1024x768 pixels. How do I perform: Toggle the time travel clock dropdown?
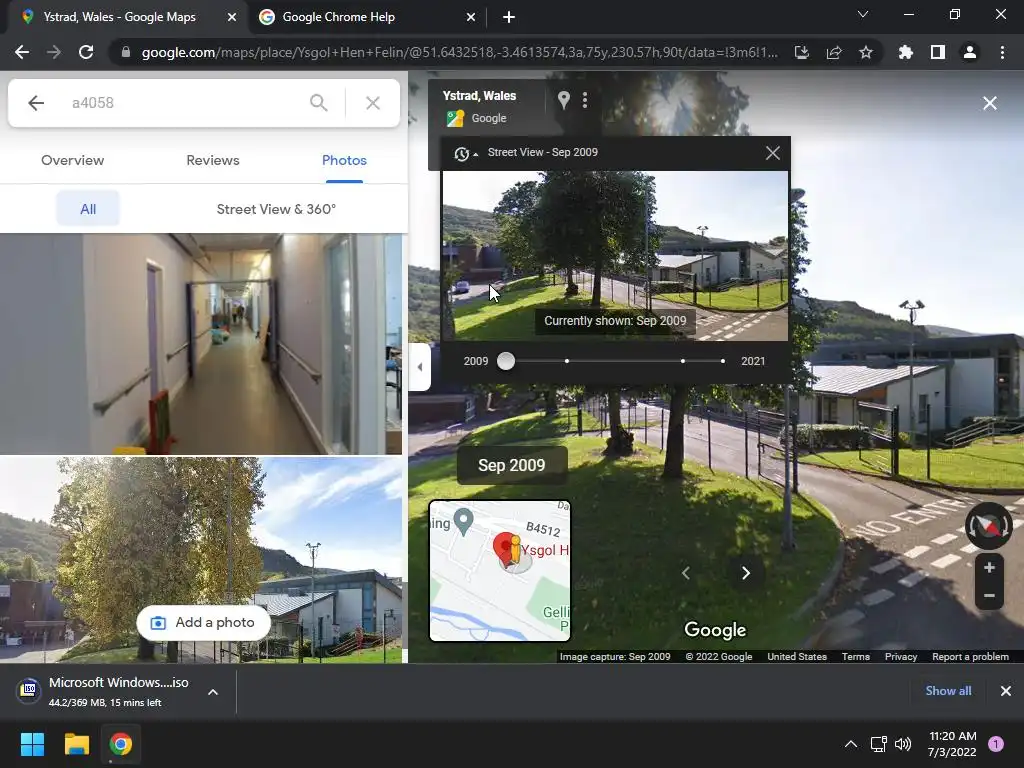coord(466,153)
